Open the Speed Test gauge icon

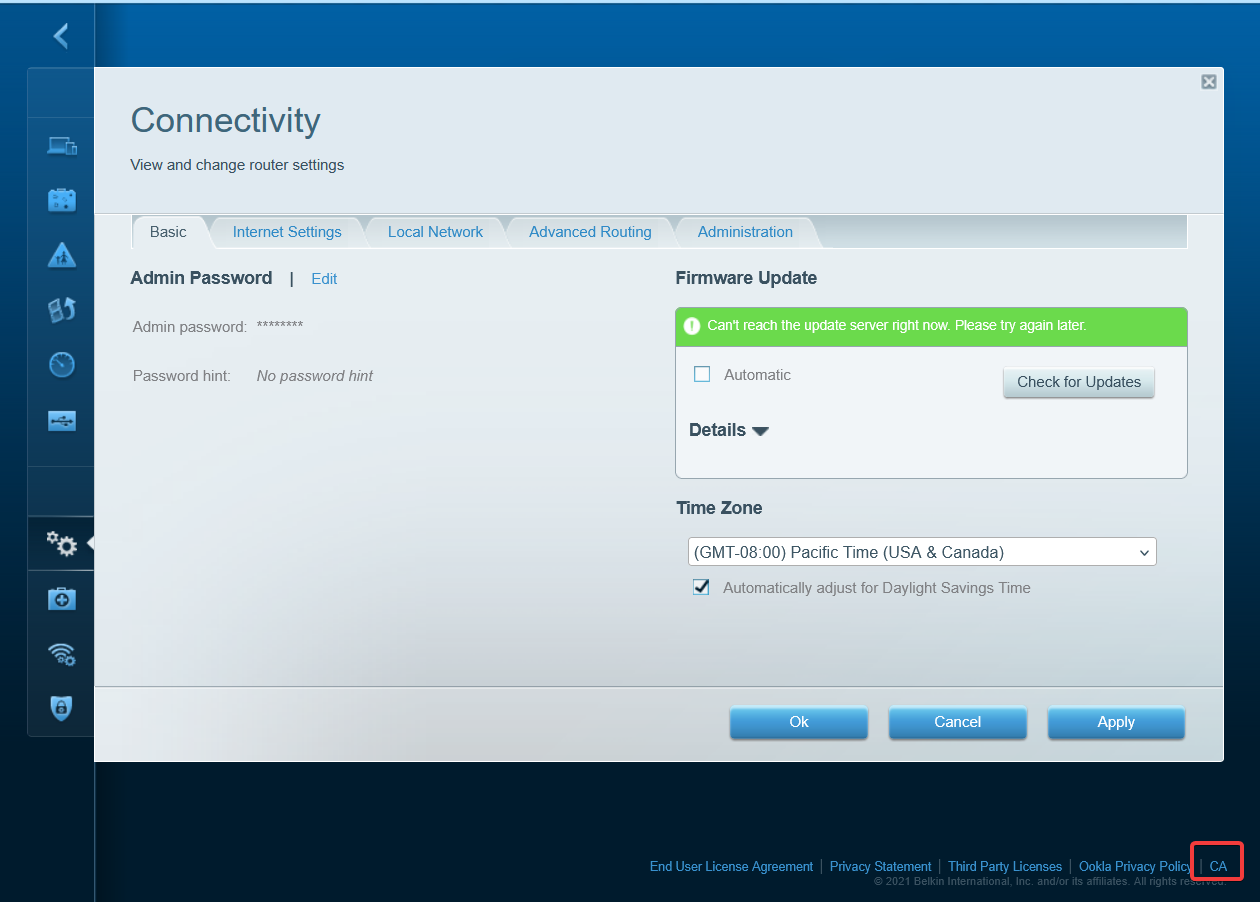click(62, 365)
